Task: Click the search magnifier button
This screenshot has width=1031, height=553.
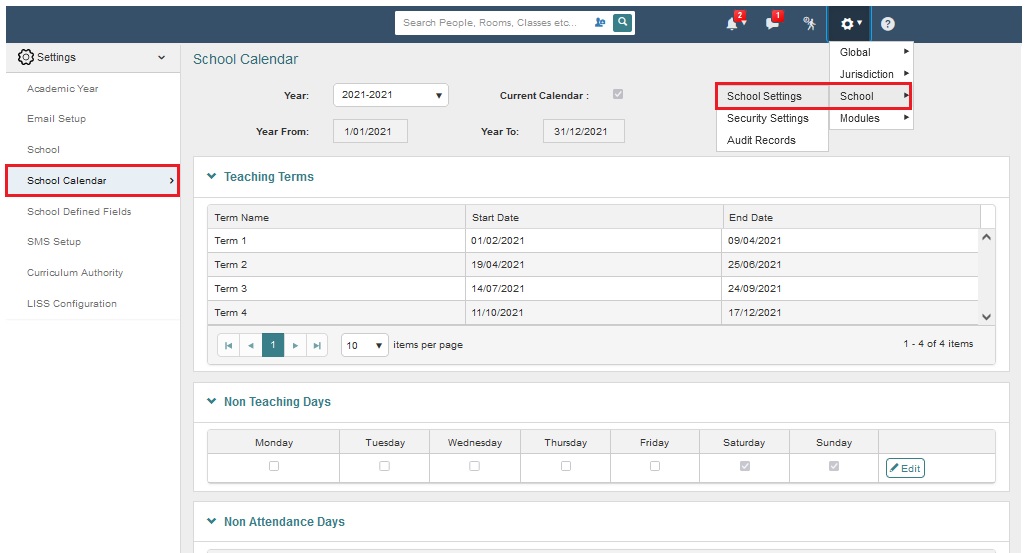Action: click(622, 22)
